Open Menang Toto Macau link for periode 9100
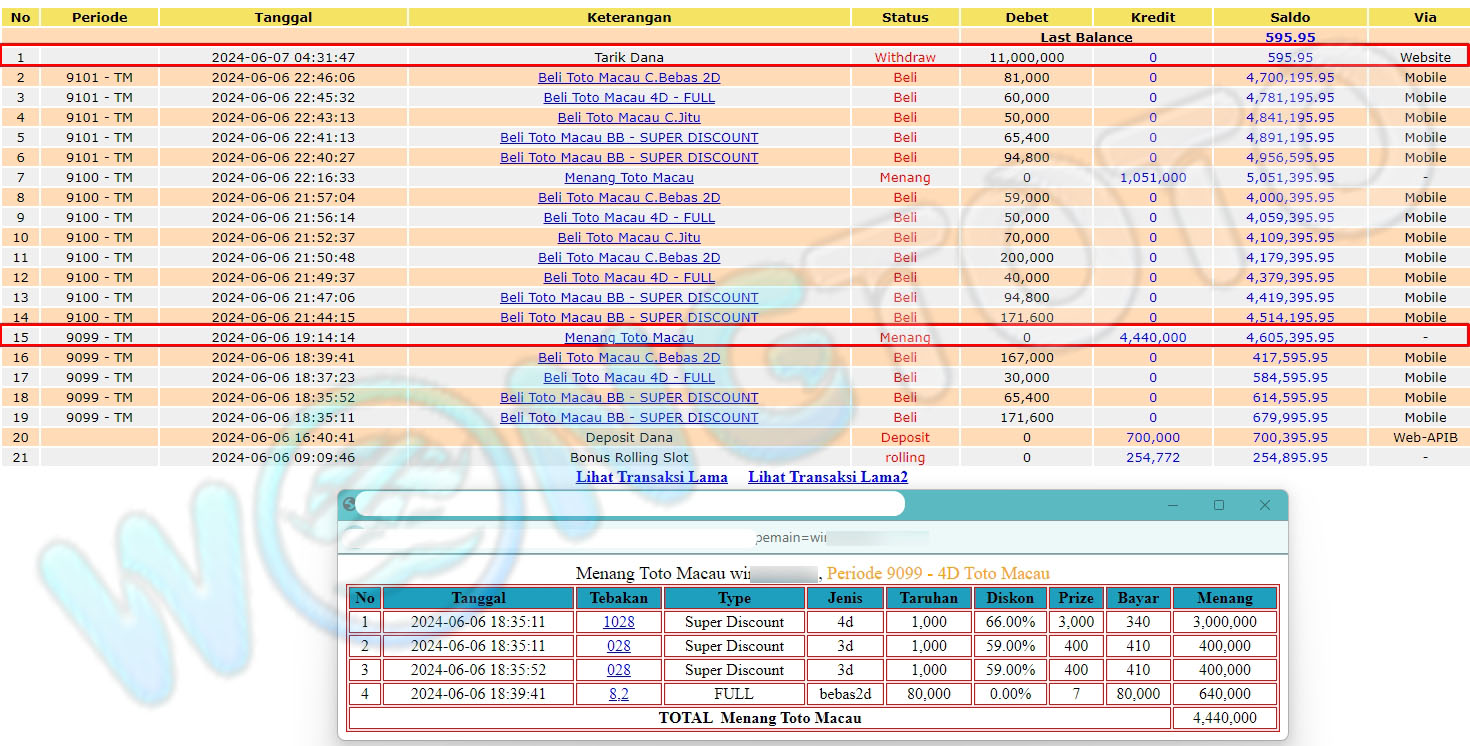Viewport: 1470px width, 746px height. 629,178
